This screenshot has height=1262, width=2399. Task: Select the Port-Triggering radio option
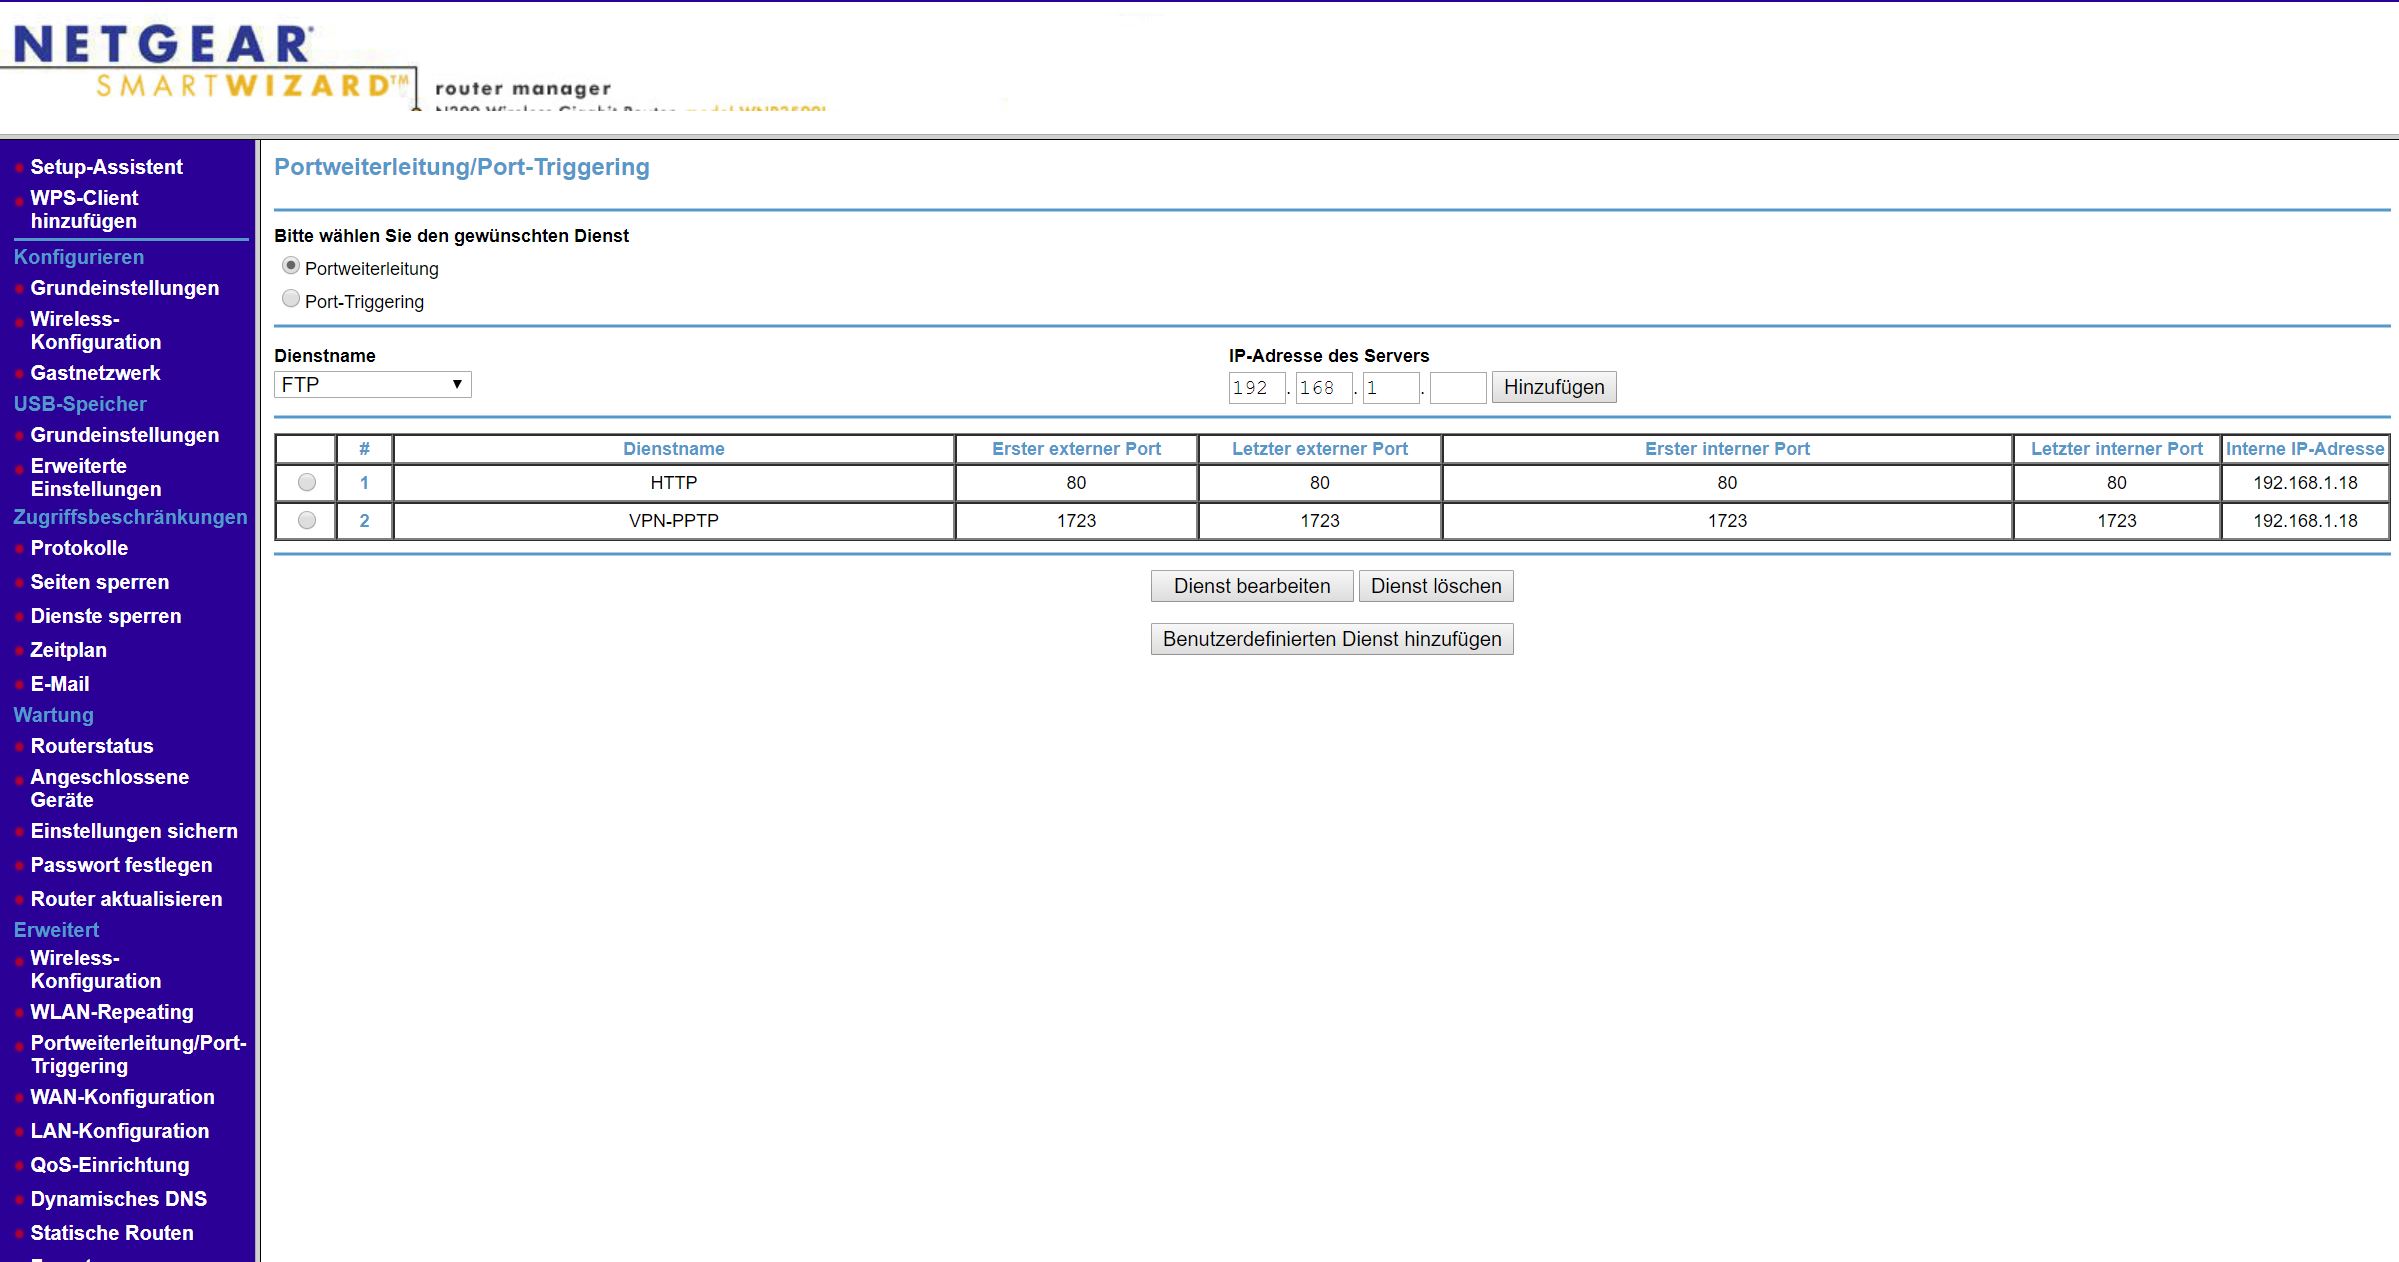pos(291,299)
